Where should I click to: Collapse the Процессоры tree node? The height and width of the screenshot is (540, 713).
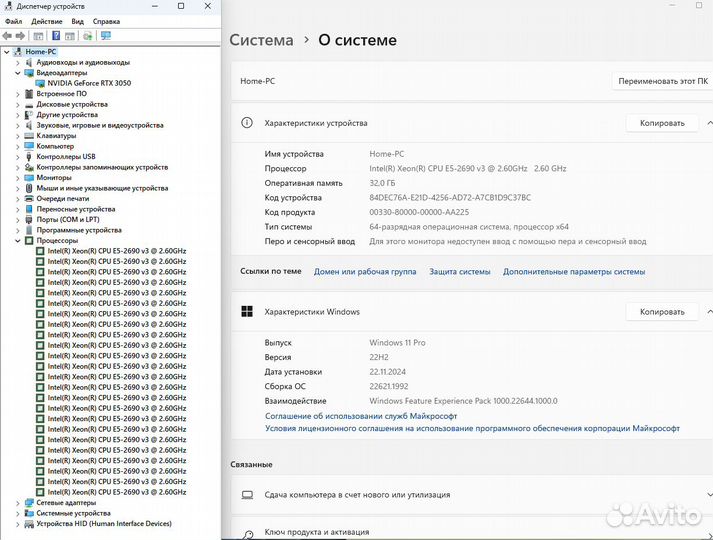point(18,240)
